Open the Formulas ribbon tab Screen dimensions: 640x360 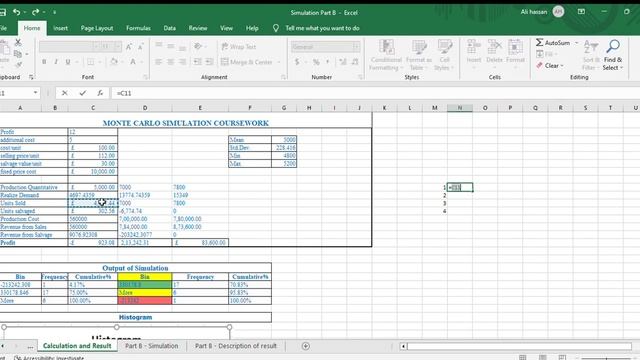click(x=138, y=28)
